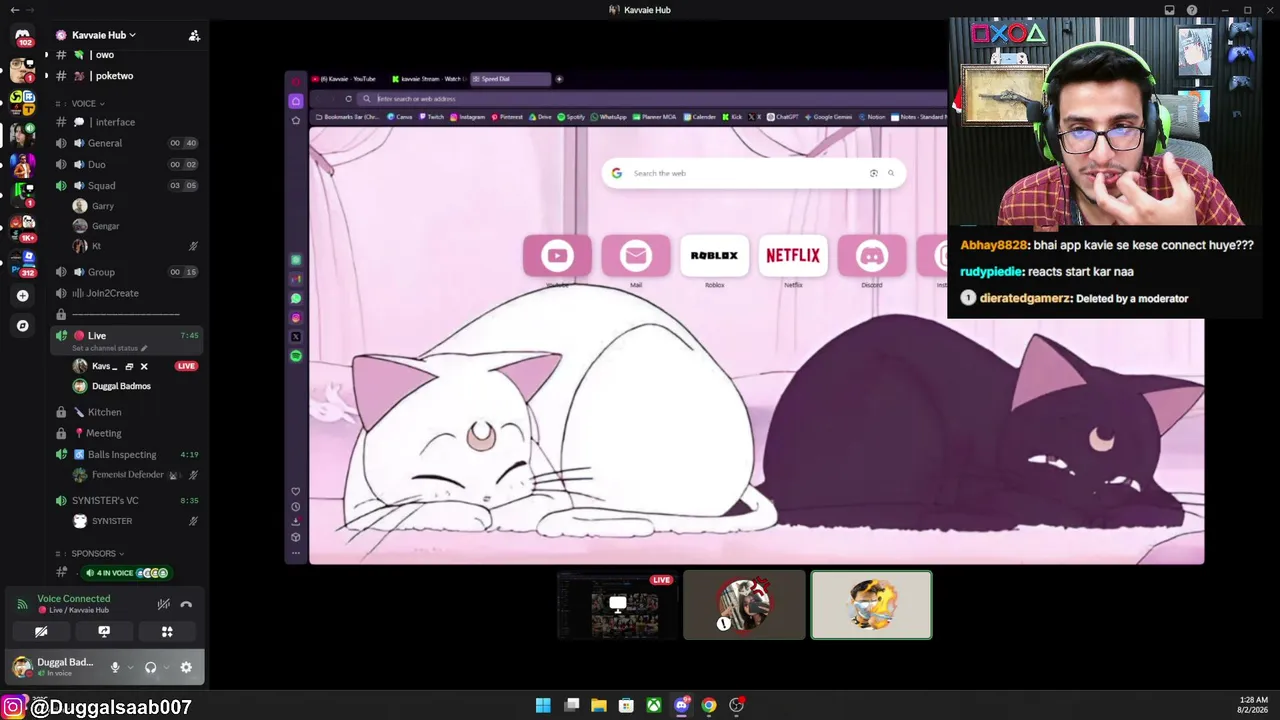Switch to the Kavvaie YouTube browser tab
1280x720 pixels.
tap(346, 79)
